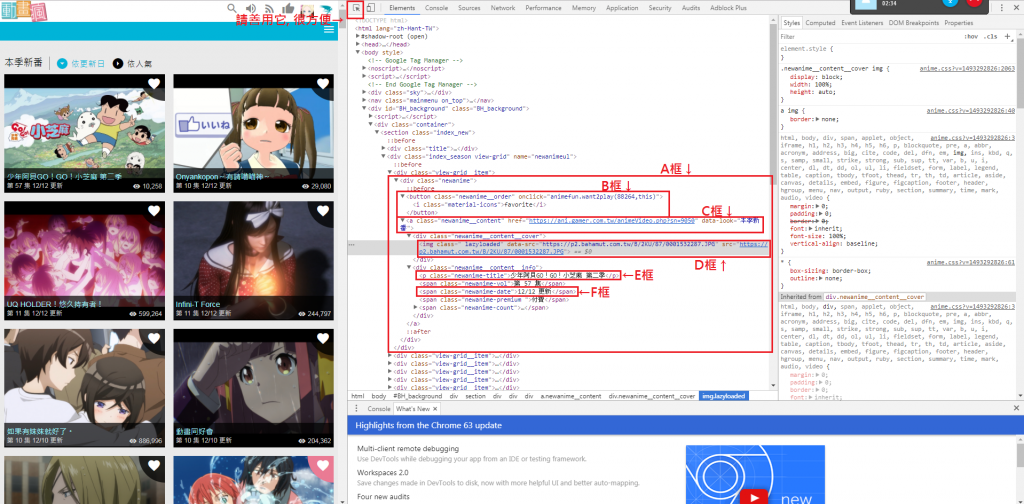Close the What's New drawer tab
This screenshot has height=504, width=1024.
pyautogui.click(x=435, y=409)
